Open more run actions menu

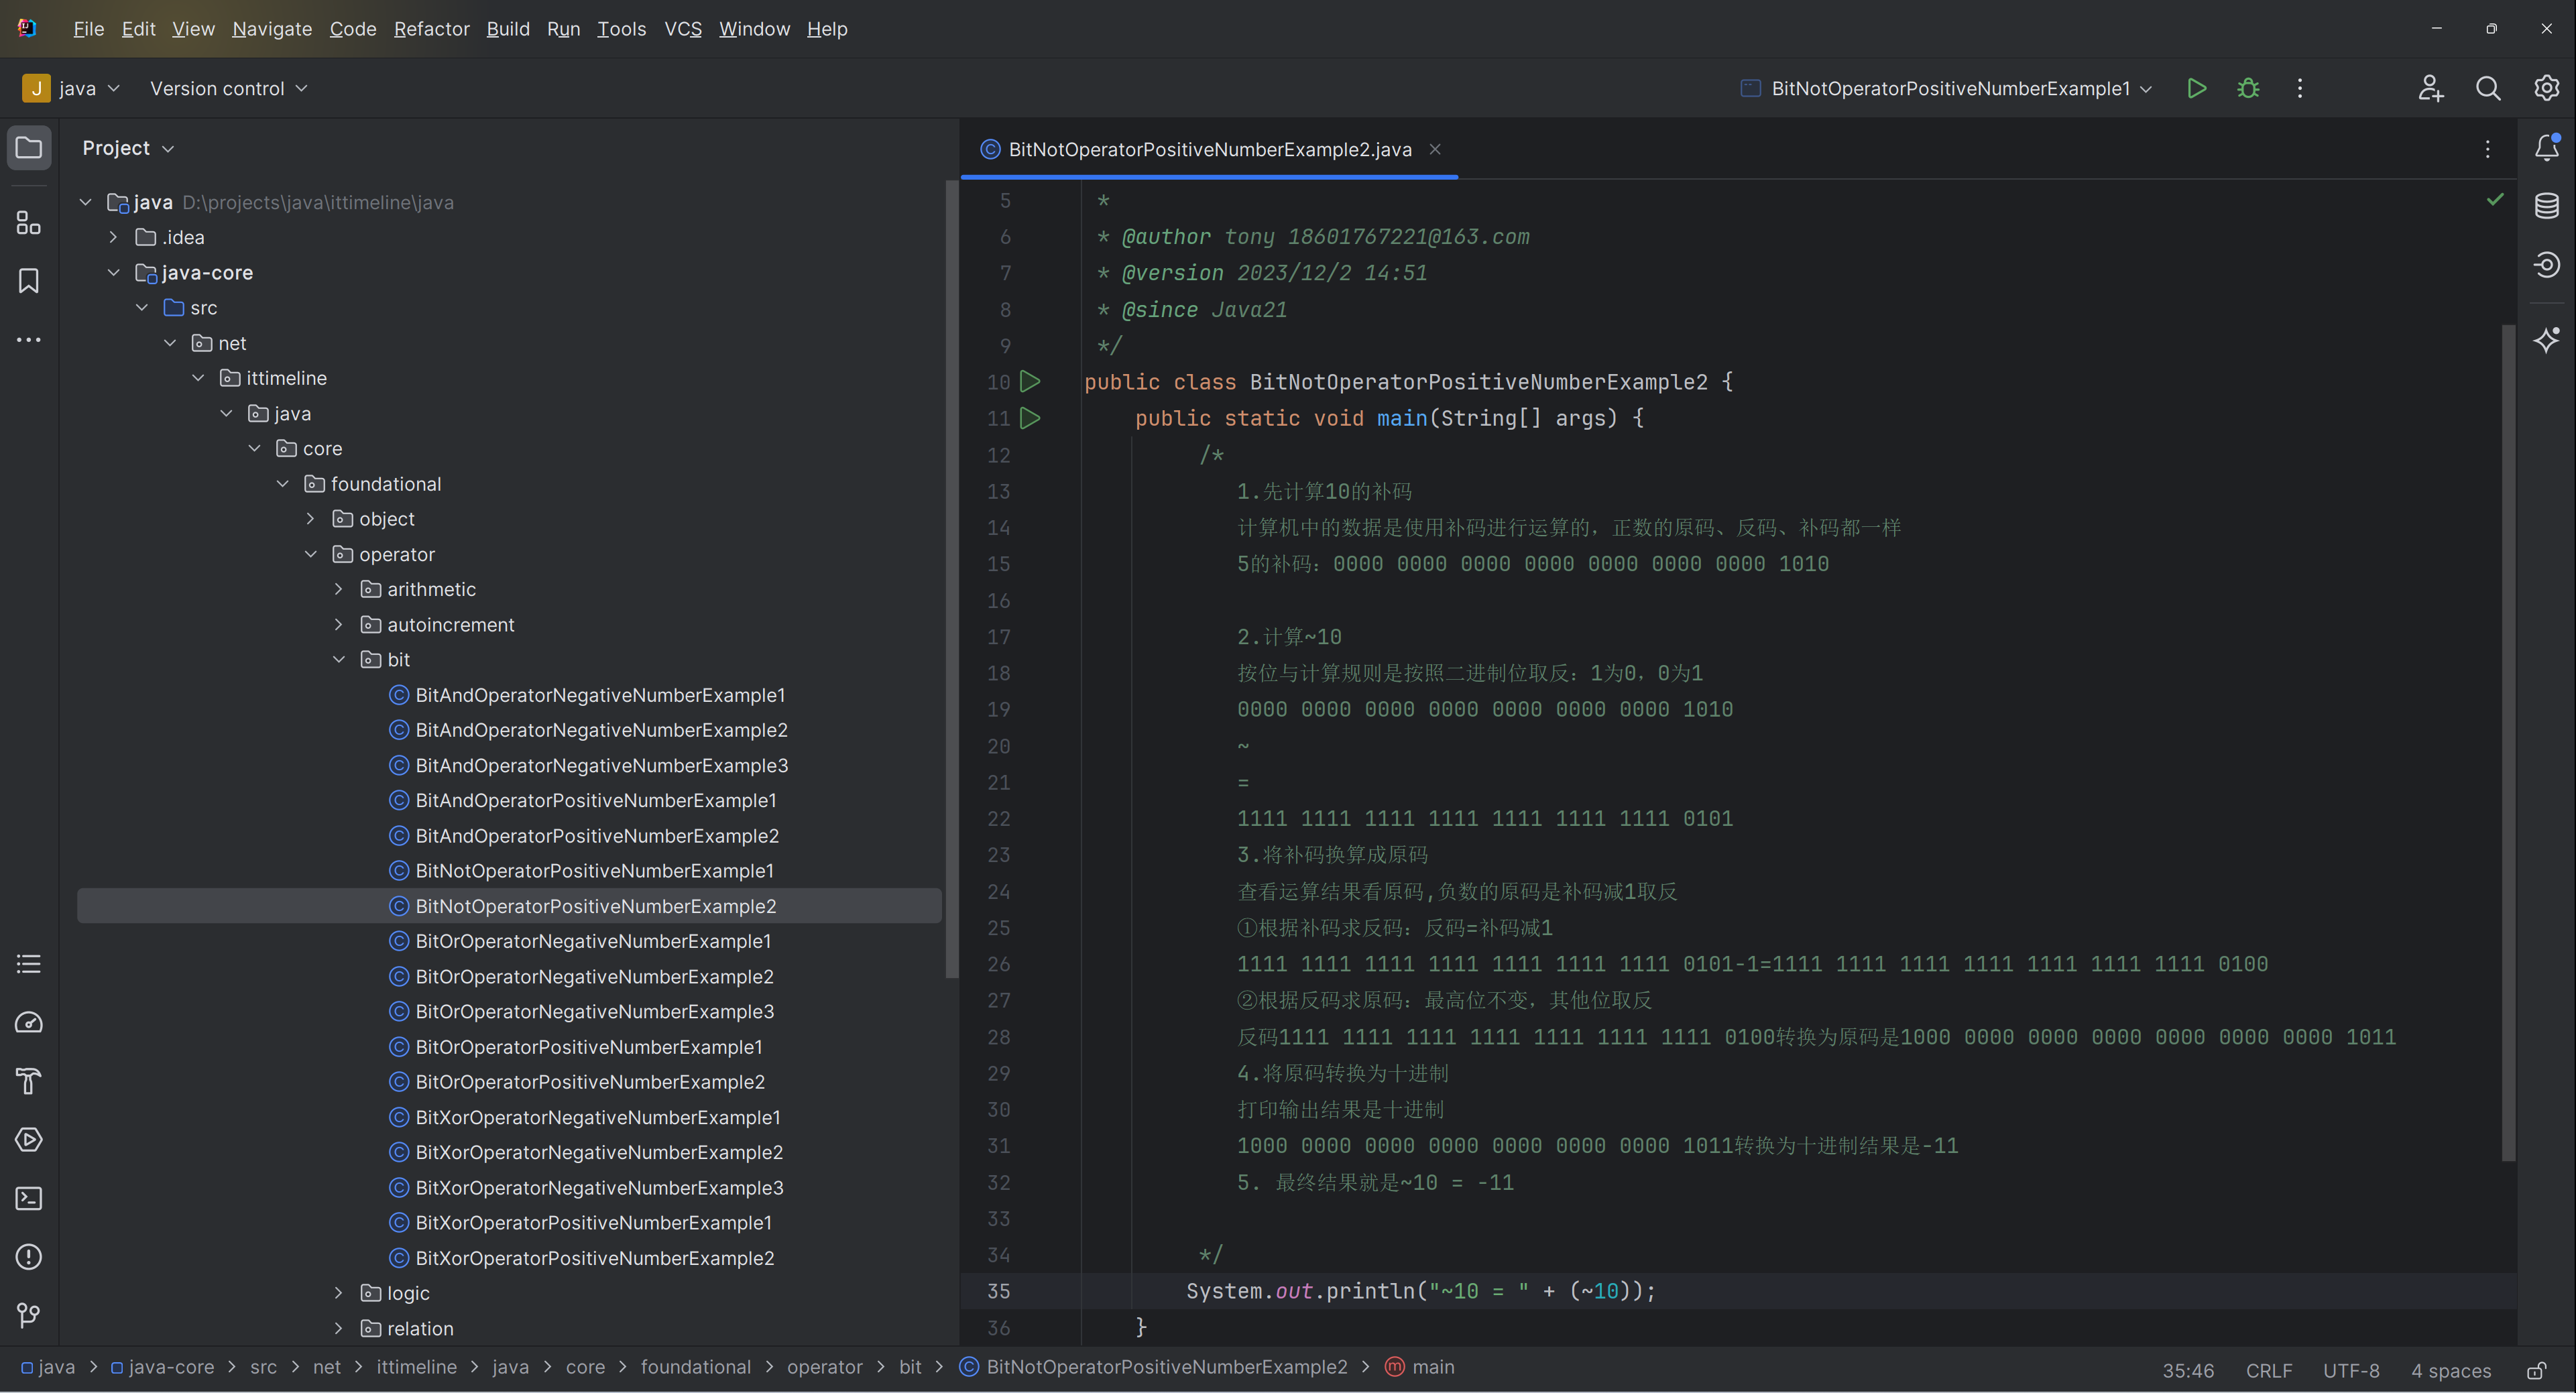(x=2300, y=88)
